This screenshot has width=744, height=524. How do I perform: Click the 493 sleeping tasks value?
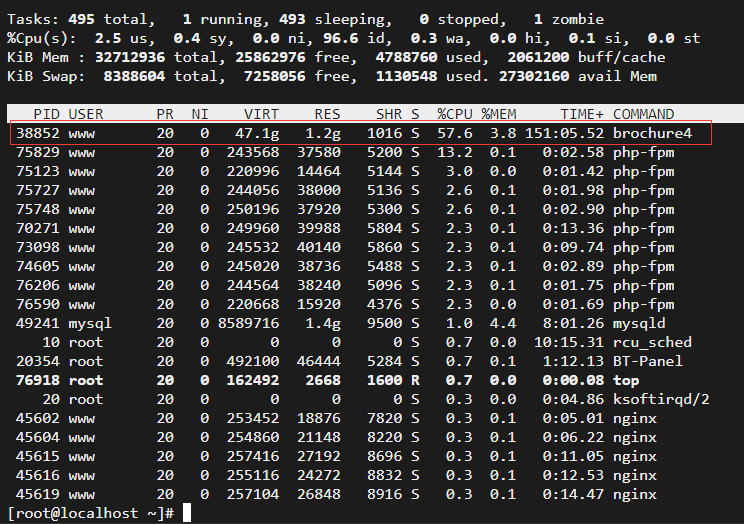point(292,19)
